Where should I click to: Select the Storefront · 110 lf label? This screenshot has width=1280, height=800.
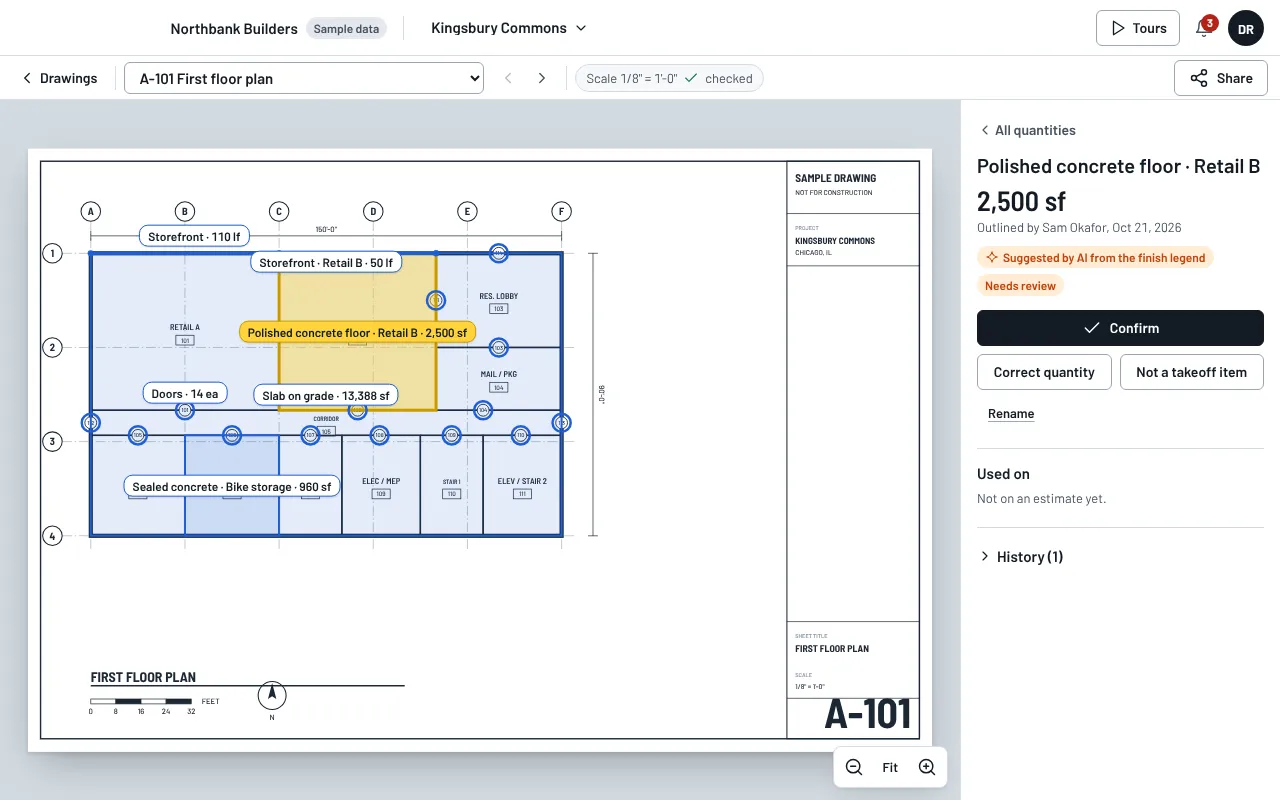194,237
